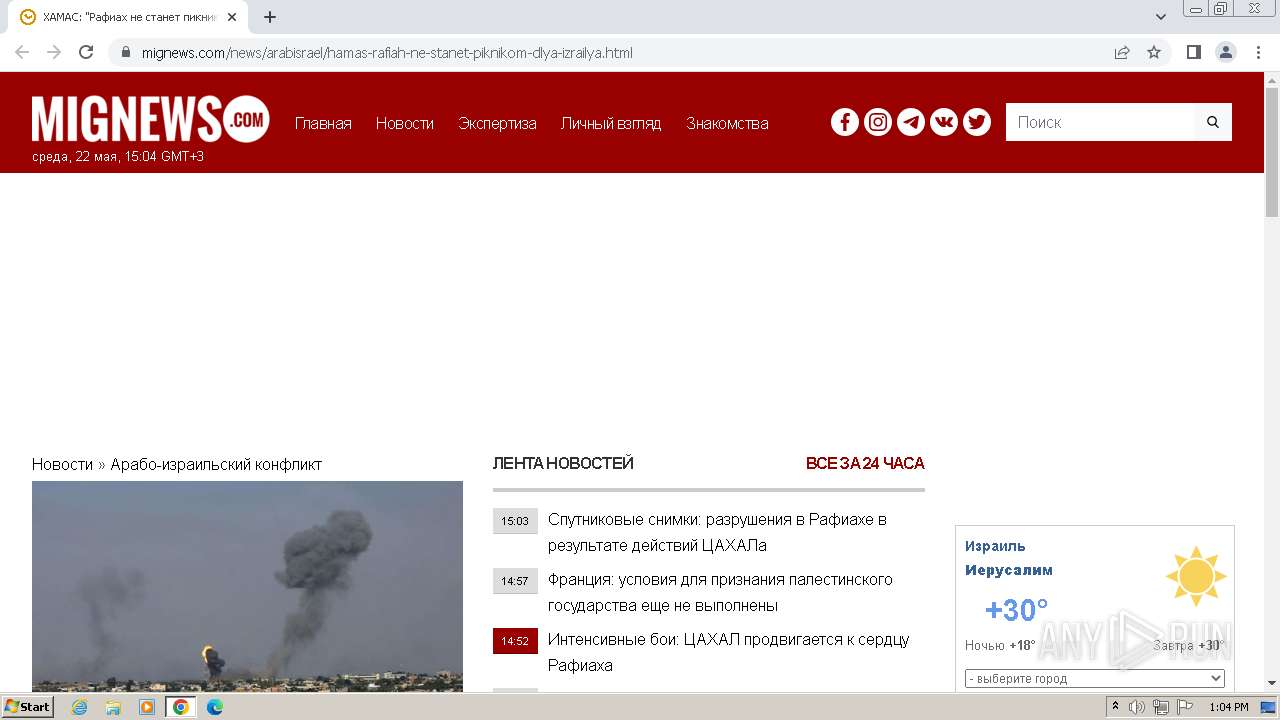Click into the Поиск search field
The width and height of the screenshot is (1280, 720).
[1100, 122]
